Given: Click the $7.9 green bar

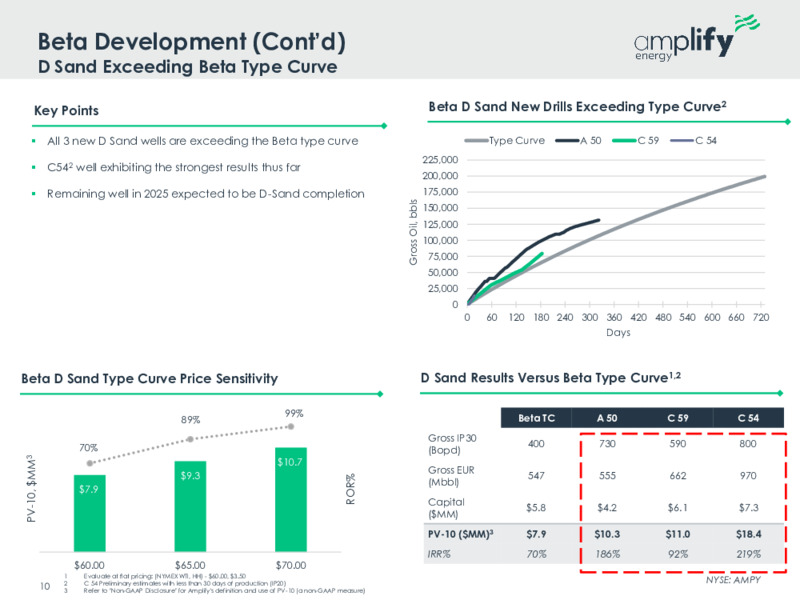Looking at the screenshot, I should click(x=90, y=513).
